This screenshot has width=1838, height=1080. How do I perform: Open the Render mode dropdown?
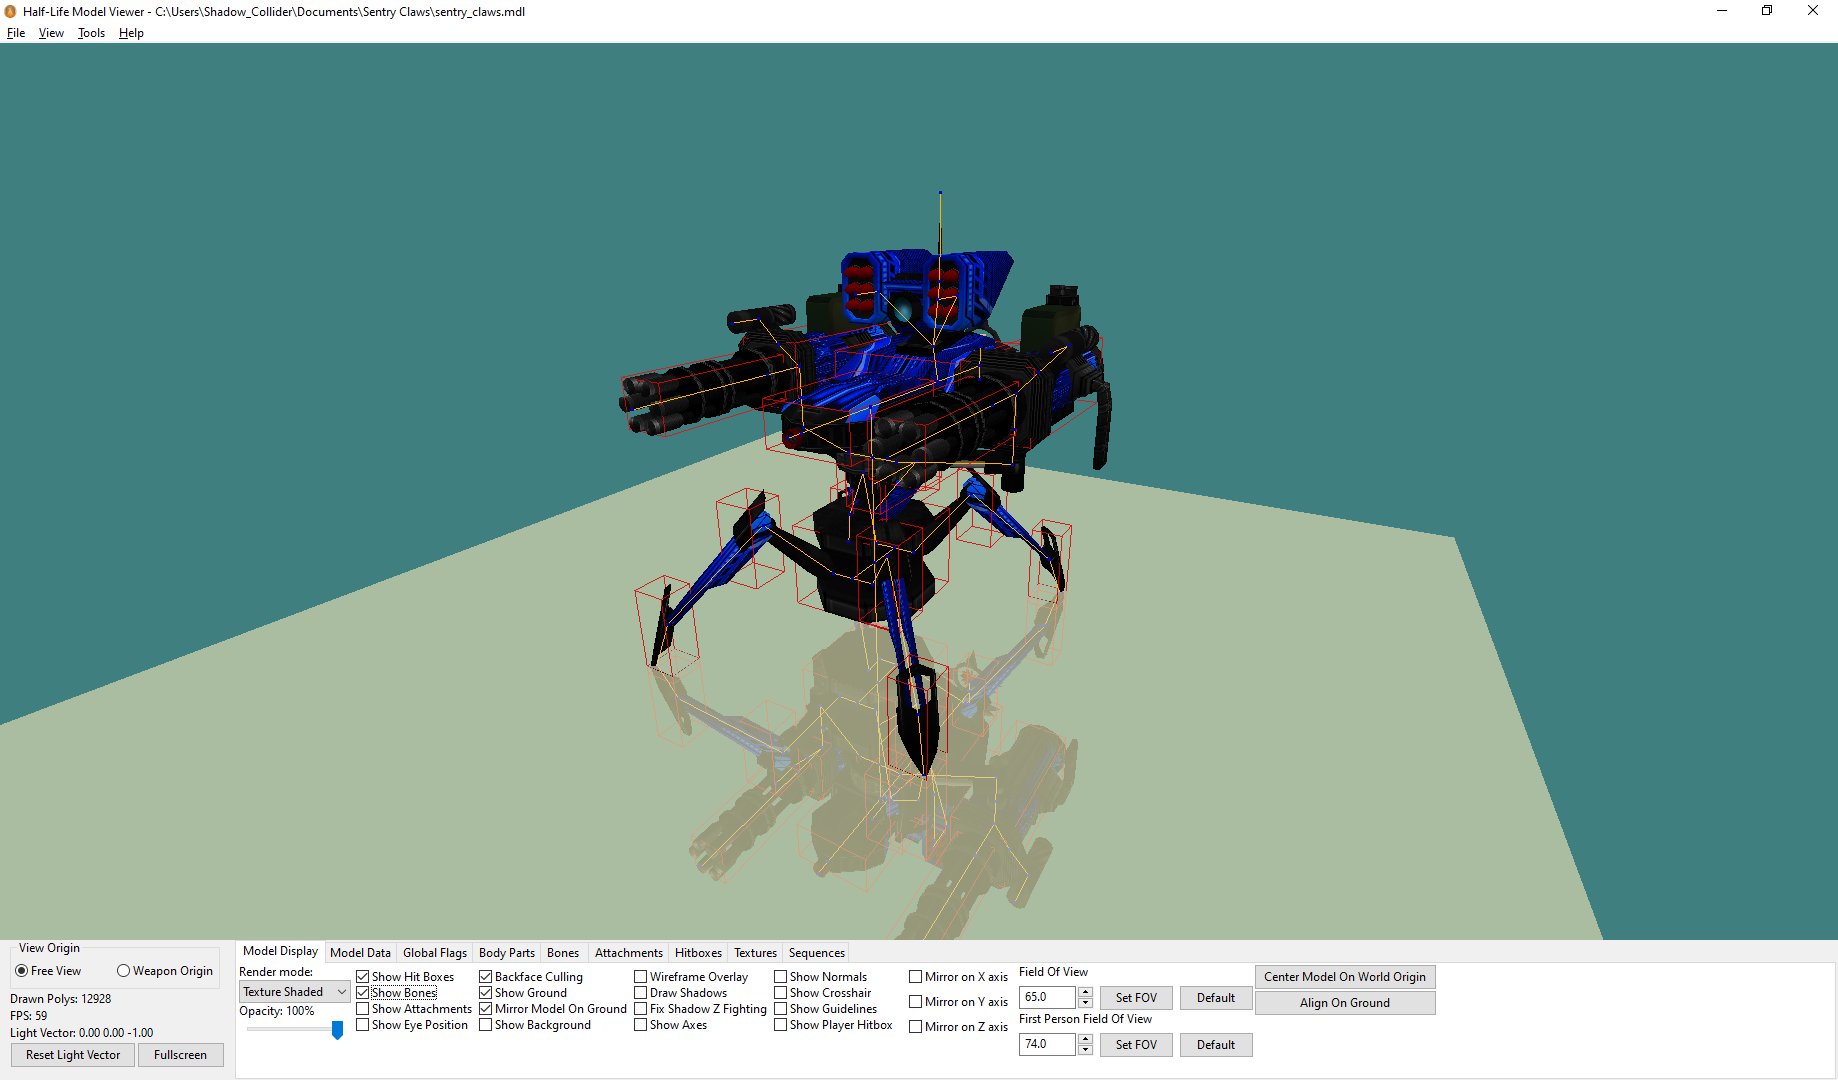point(294,992)
